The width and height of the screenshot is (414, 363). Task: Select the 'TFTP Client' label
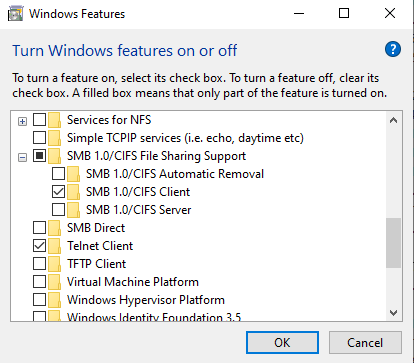click(97, 264)
